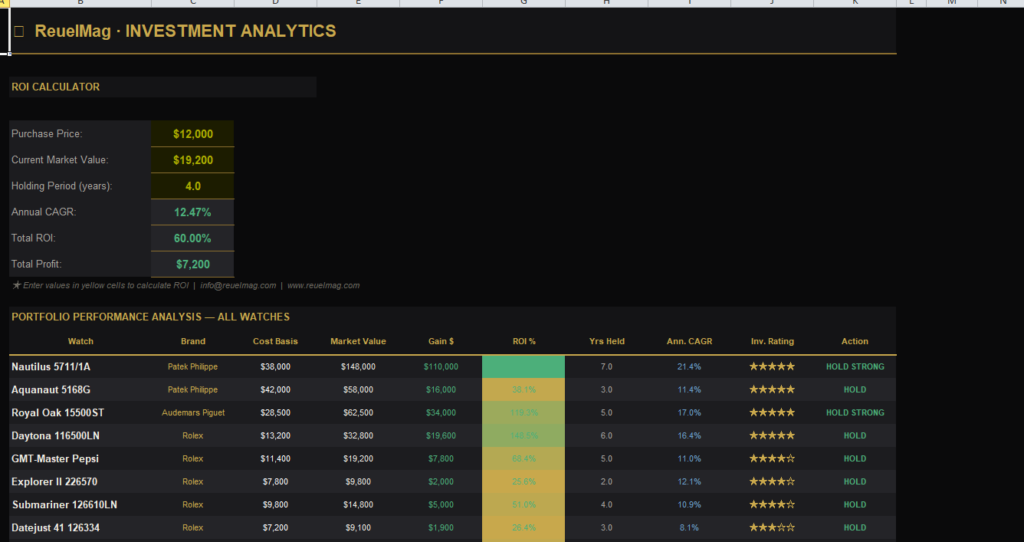Select the Daytona 116500LN watch cell
The width and height of the screenshot is (1024, 542).
point(80,436)
